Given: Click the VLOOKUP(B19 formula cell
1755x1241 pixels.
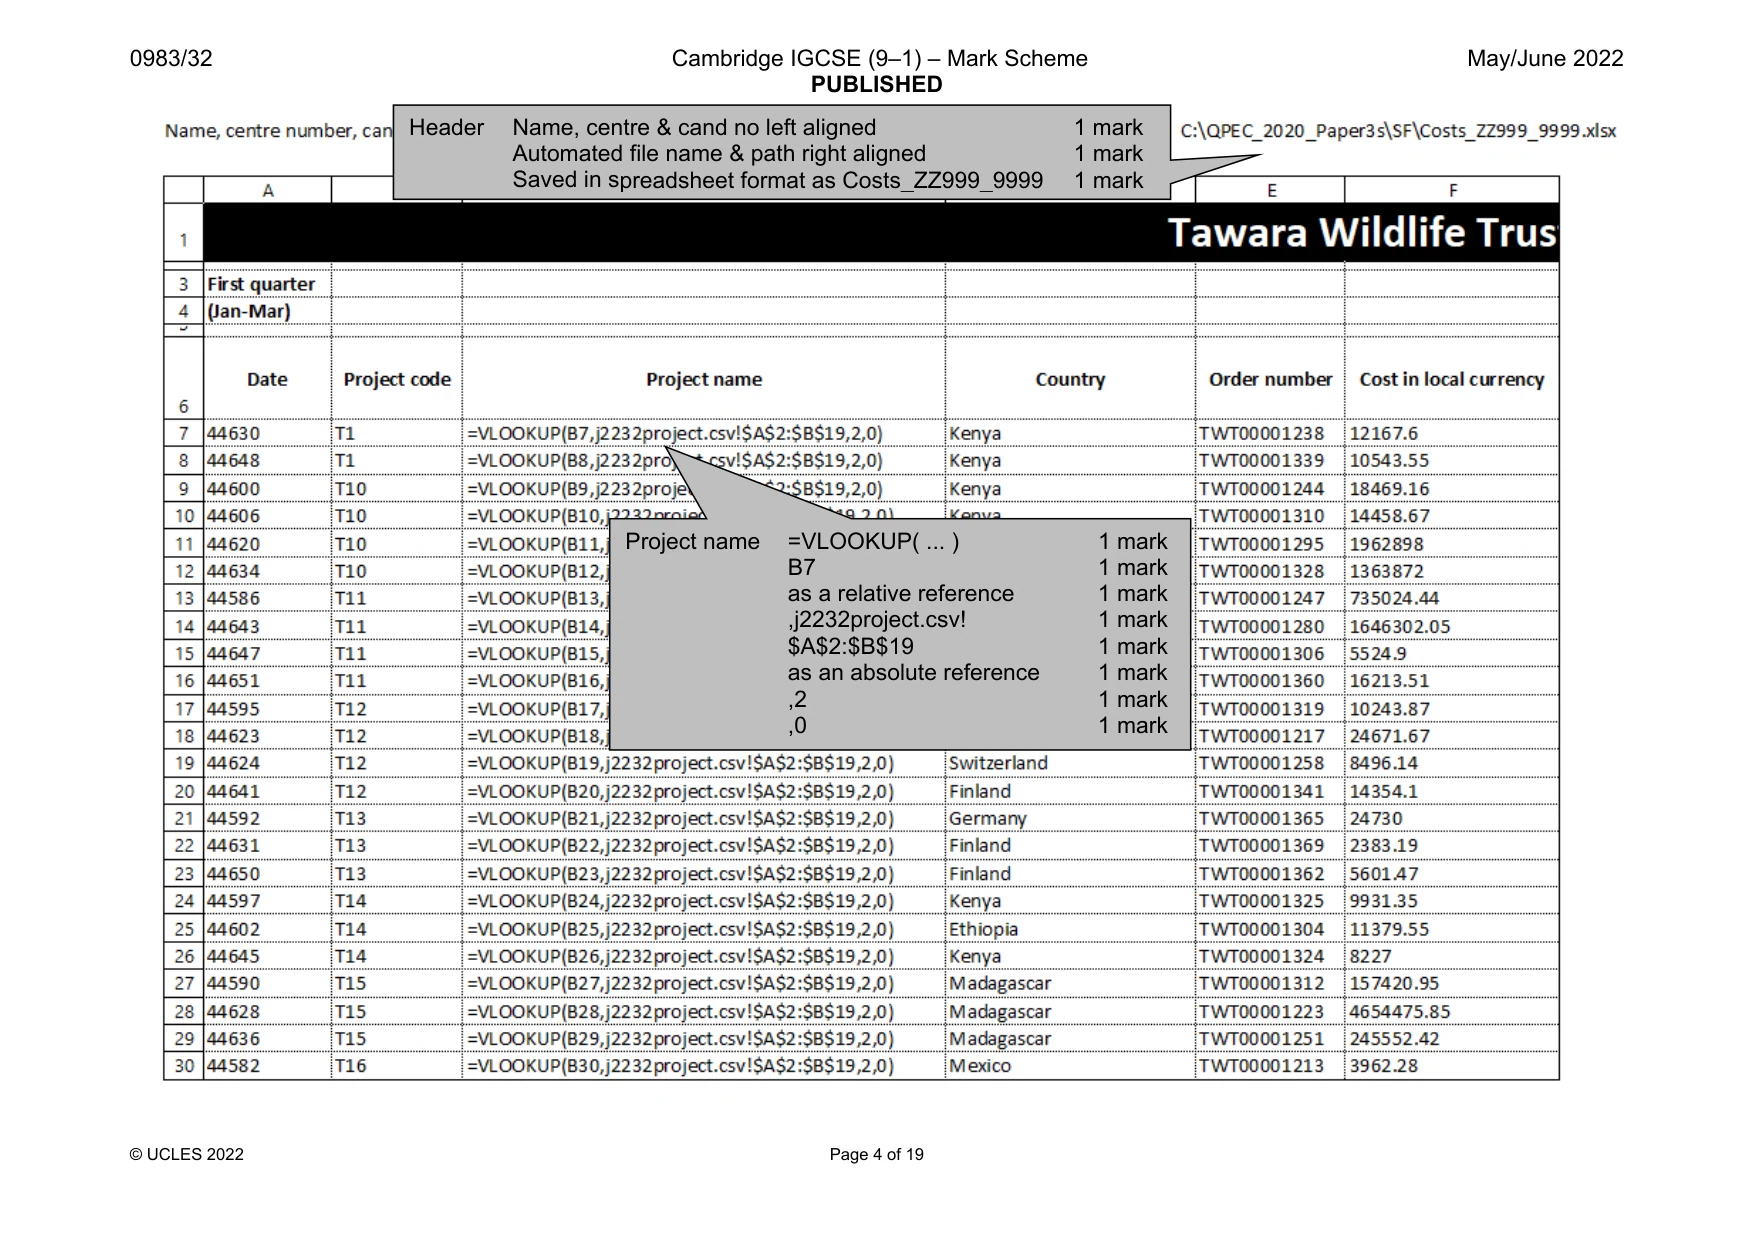Looking at the screenshot, I should coord(703,763).
